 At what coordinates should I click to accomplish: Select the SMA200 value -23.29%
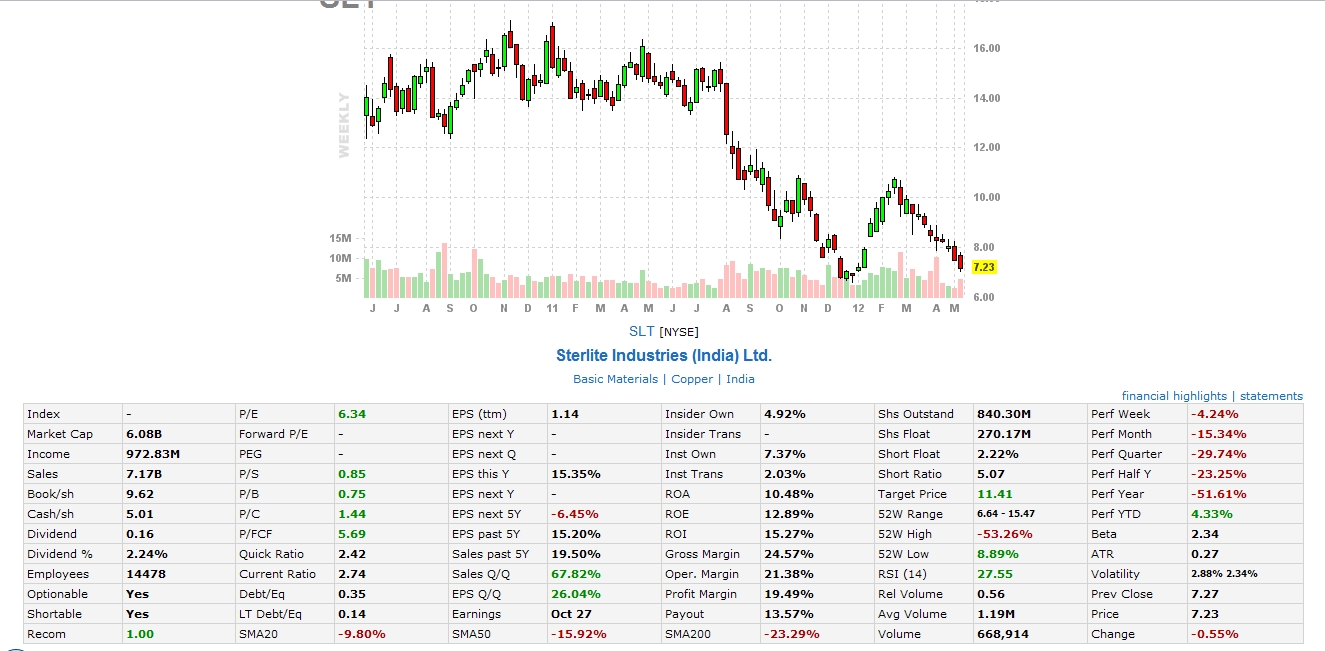pyautogui.click(x=792, y=634)
